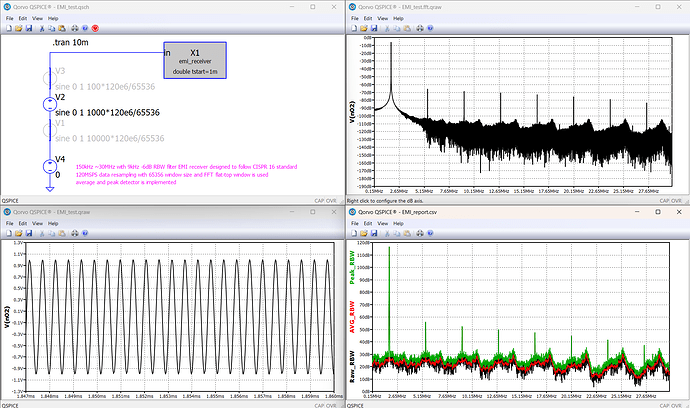Viewport: 690px width, 408px height.
Task: Click New file icon in EMI_report.csv window
Action: point(354,233)
